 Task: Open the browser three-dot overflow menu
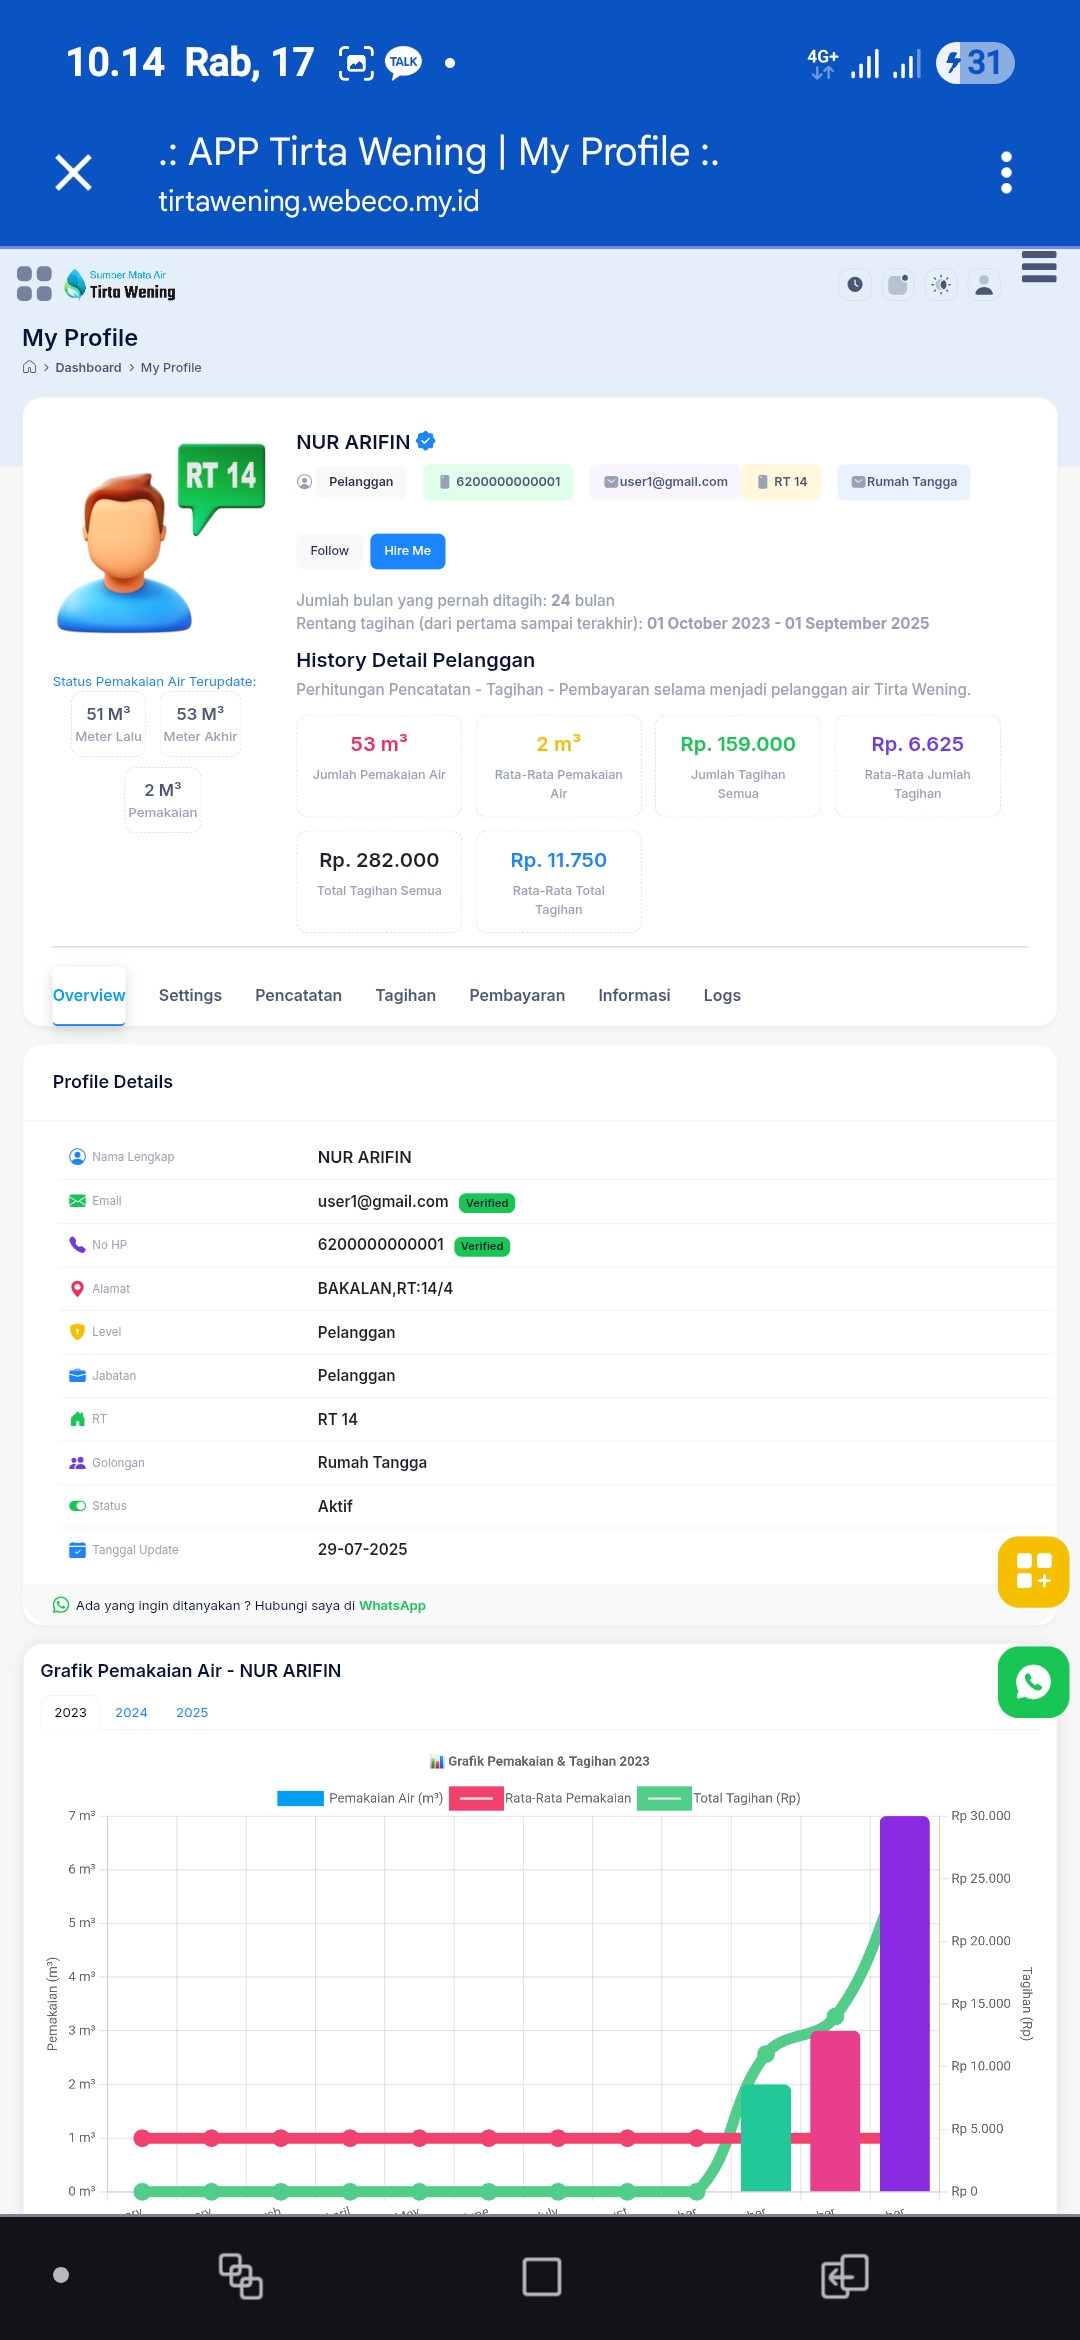[1006, 173]
